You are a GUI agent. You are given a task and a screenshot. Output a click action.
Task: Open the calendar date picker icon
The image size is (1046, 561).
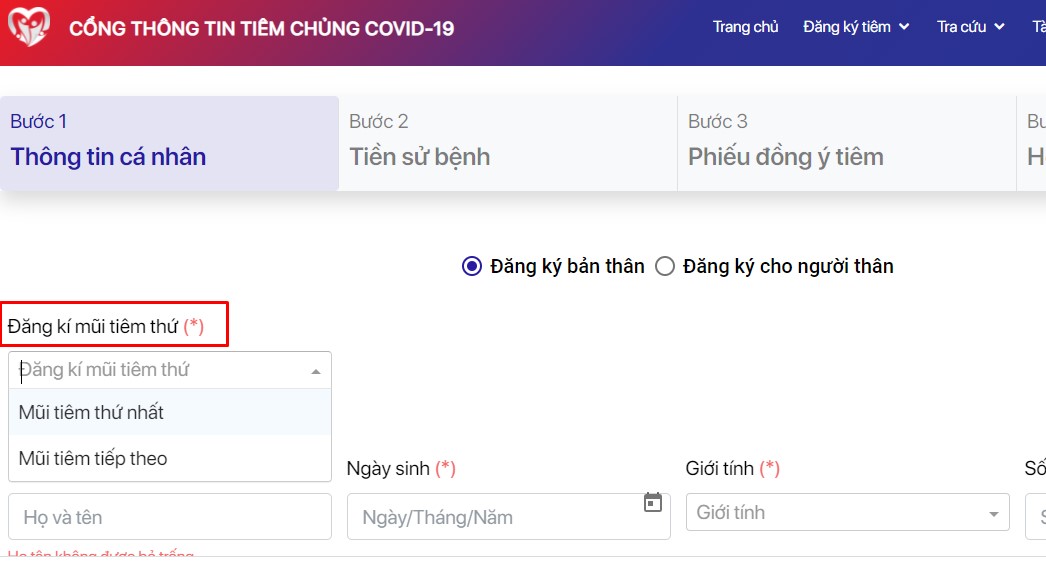pos(653,502)
